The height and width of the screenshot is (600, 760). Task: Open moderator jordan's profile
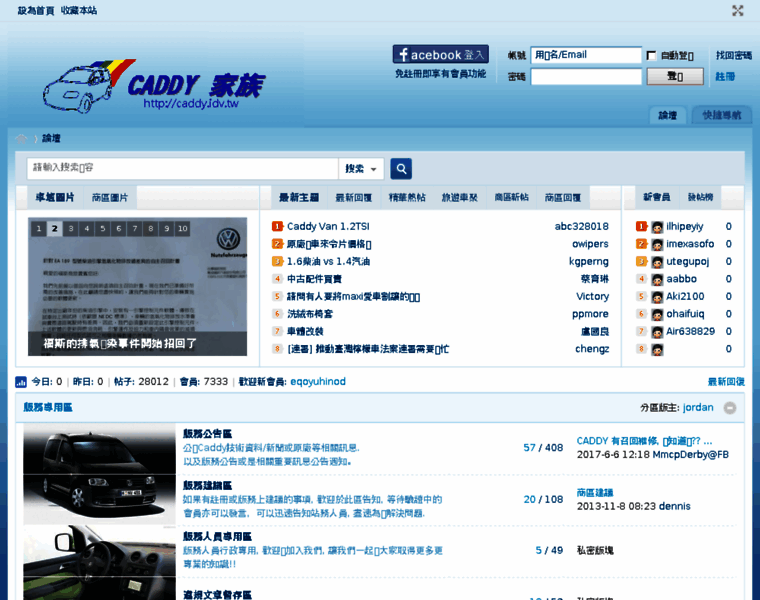[698, 407]
